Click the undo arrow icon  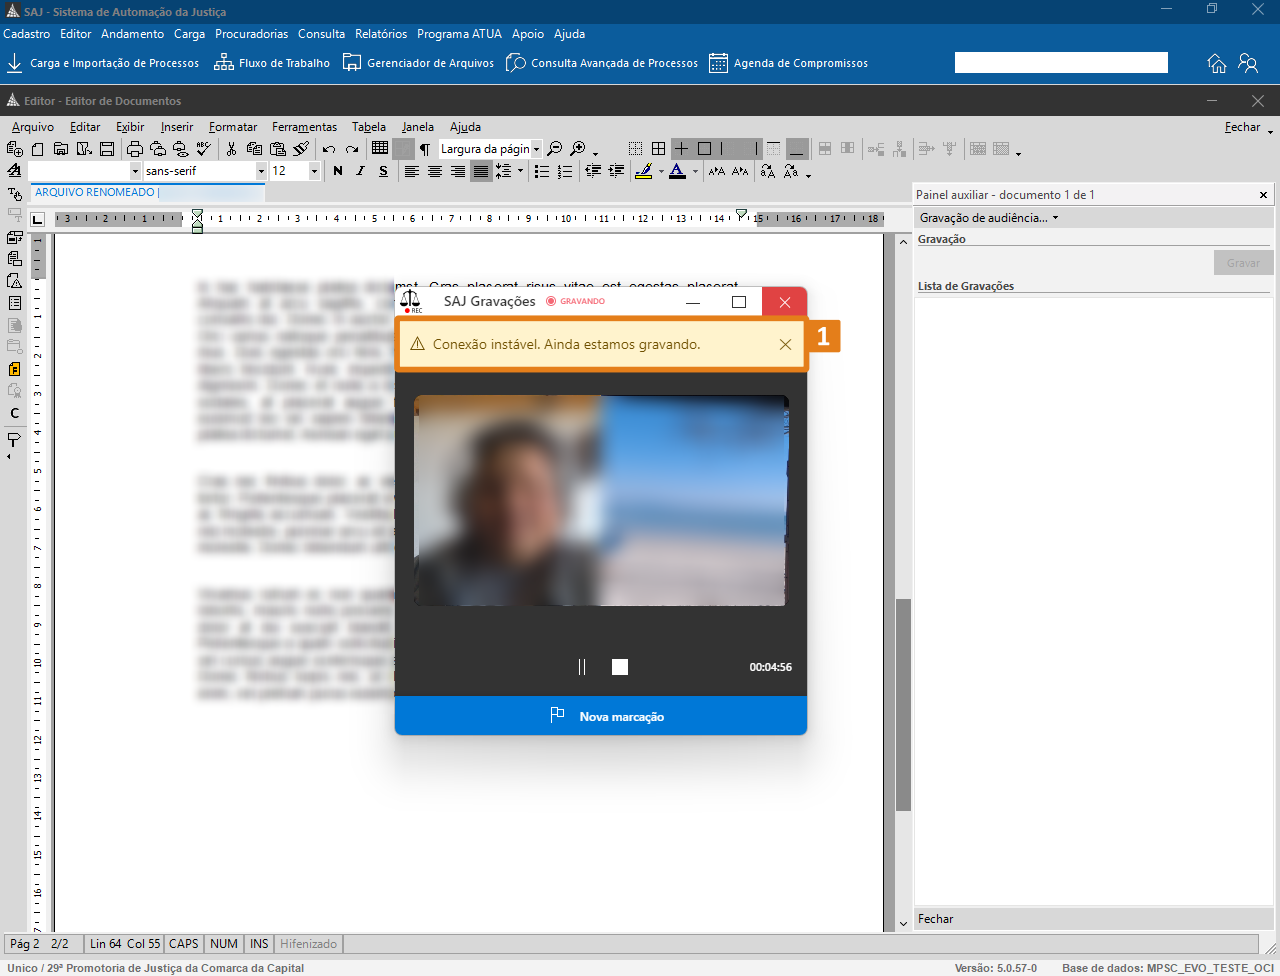coord(328,149)
